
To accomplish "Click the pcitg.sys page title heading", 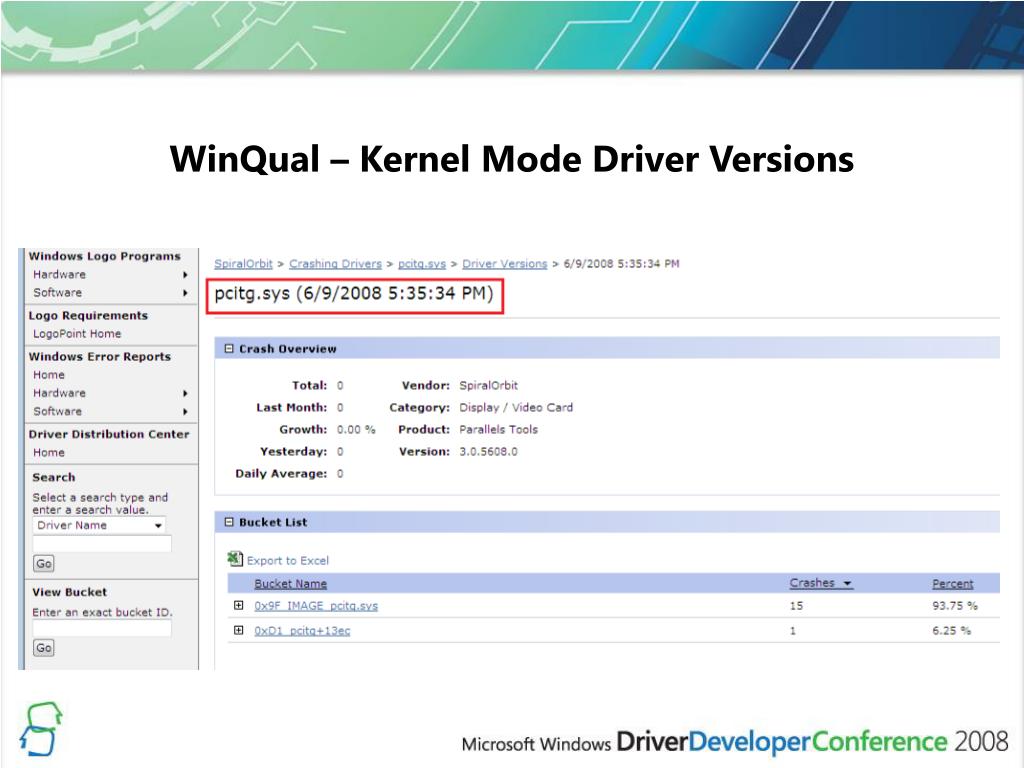I will [354, 293].
